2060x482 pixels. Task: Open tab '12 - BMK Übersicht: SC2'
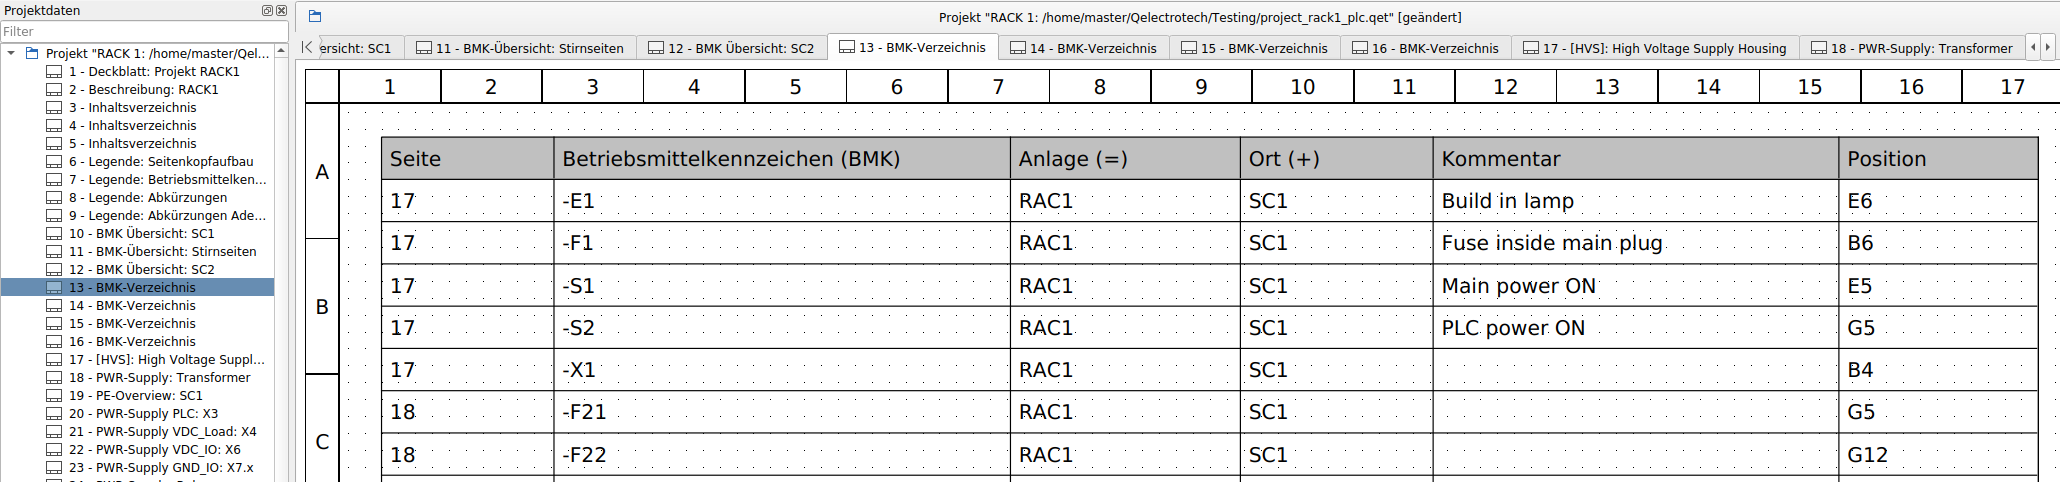coord(730,48)
